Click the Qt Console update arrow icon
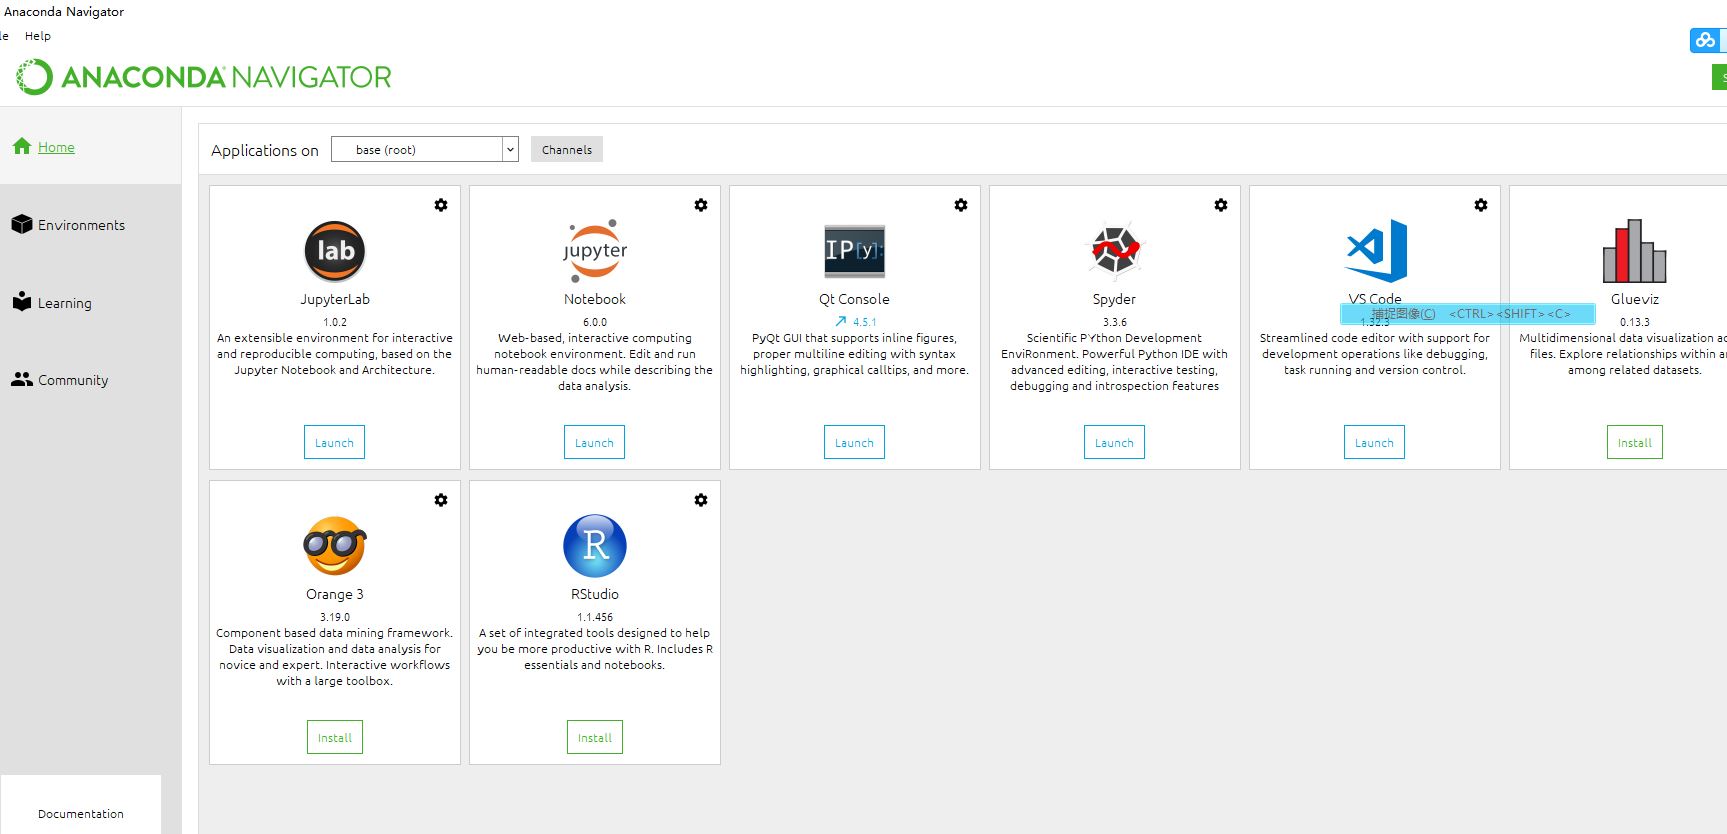The image size is (1727, 834). (x=841, y=321)
